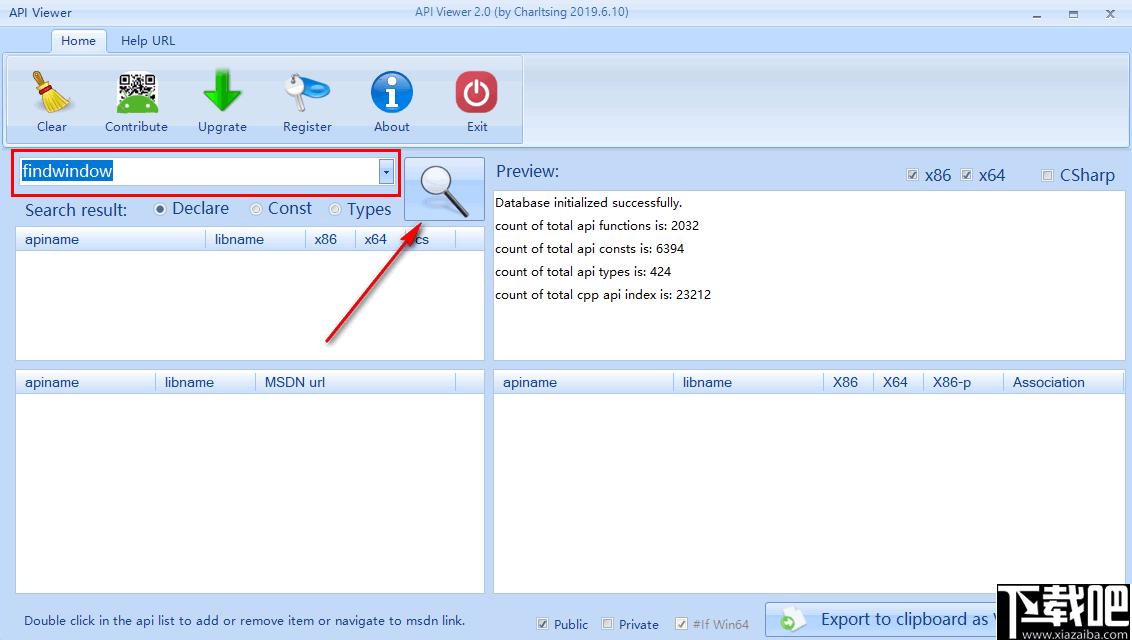Click the Association column header
The width and height of the screenshot is (1132, 640).
click(x=1063, y=382)
